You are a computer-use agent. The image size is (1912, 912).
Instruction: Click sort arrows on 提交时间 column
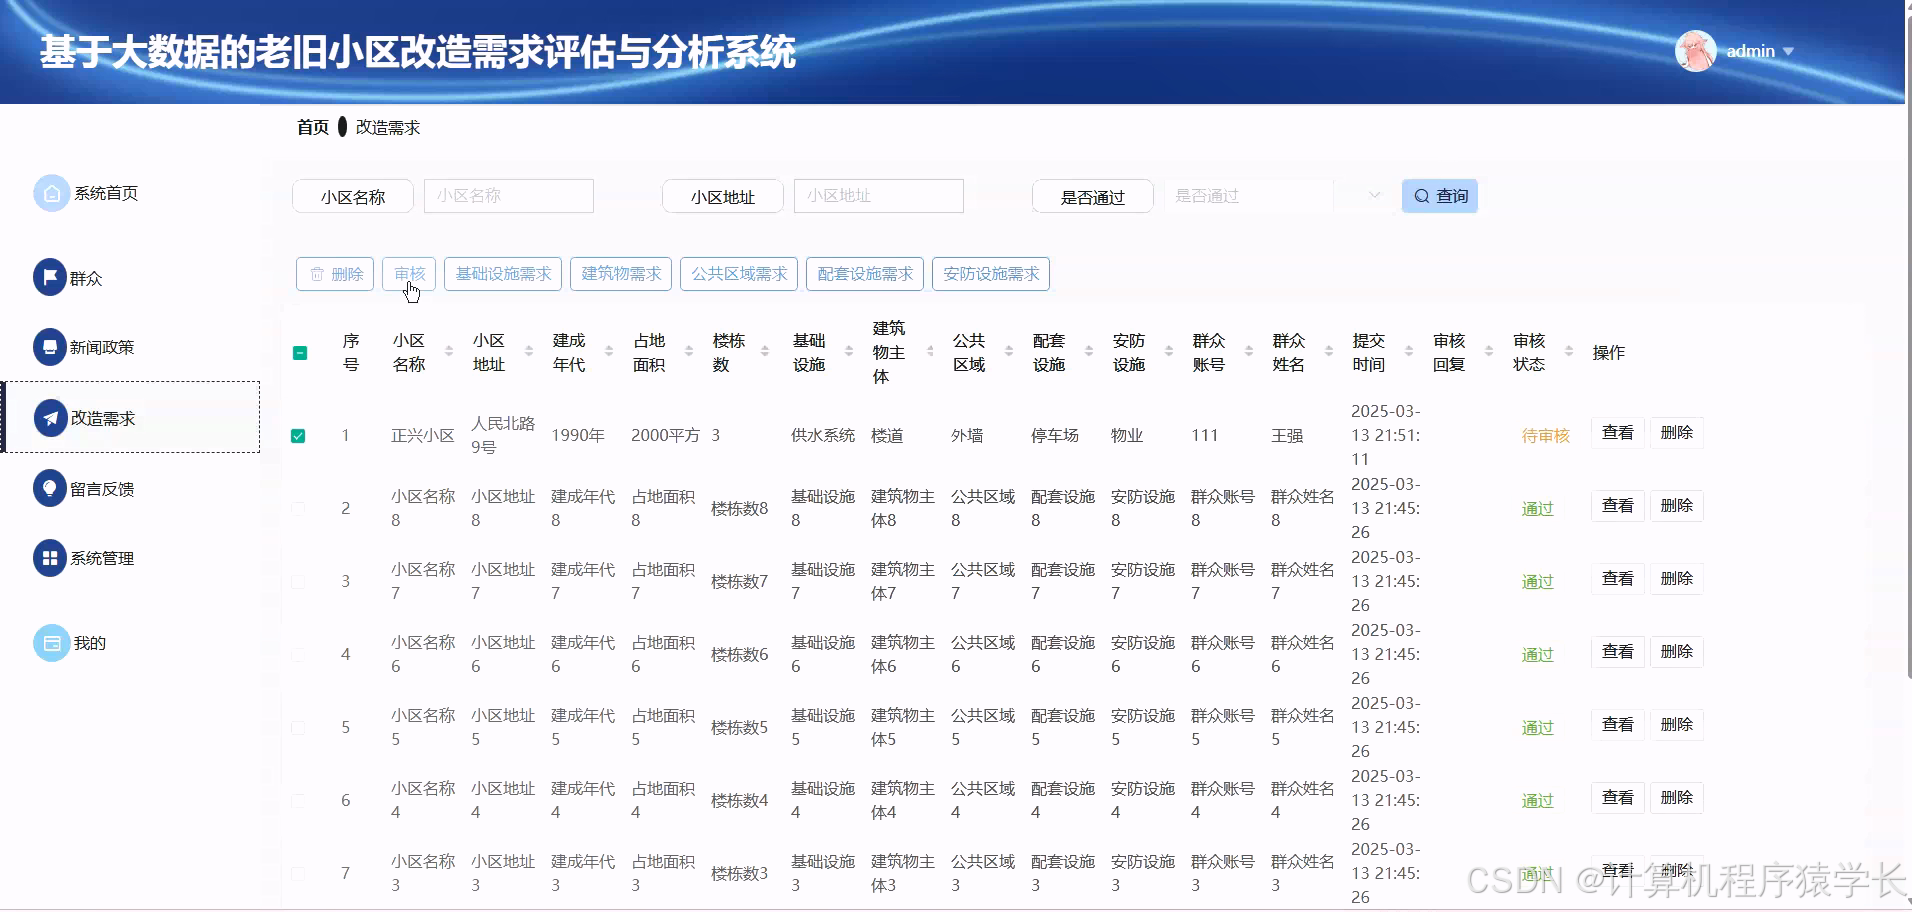(1409, 352)
